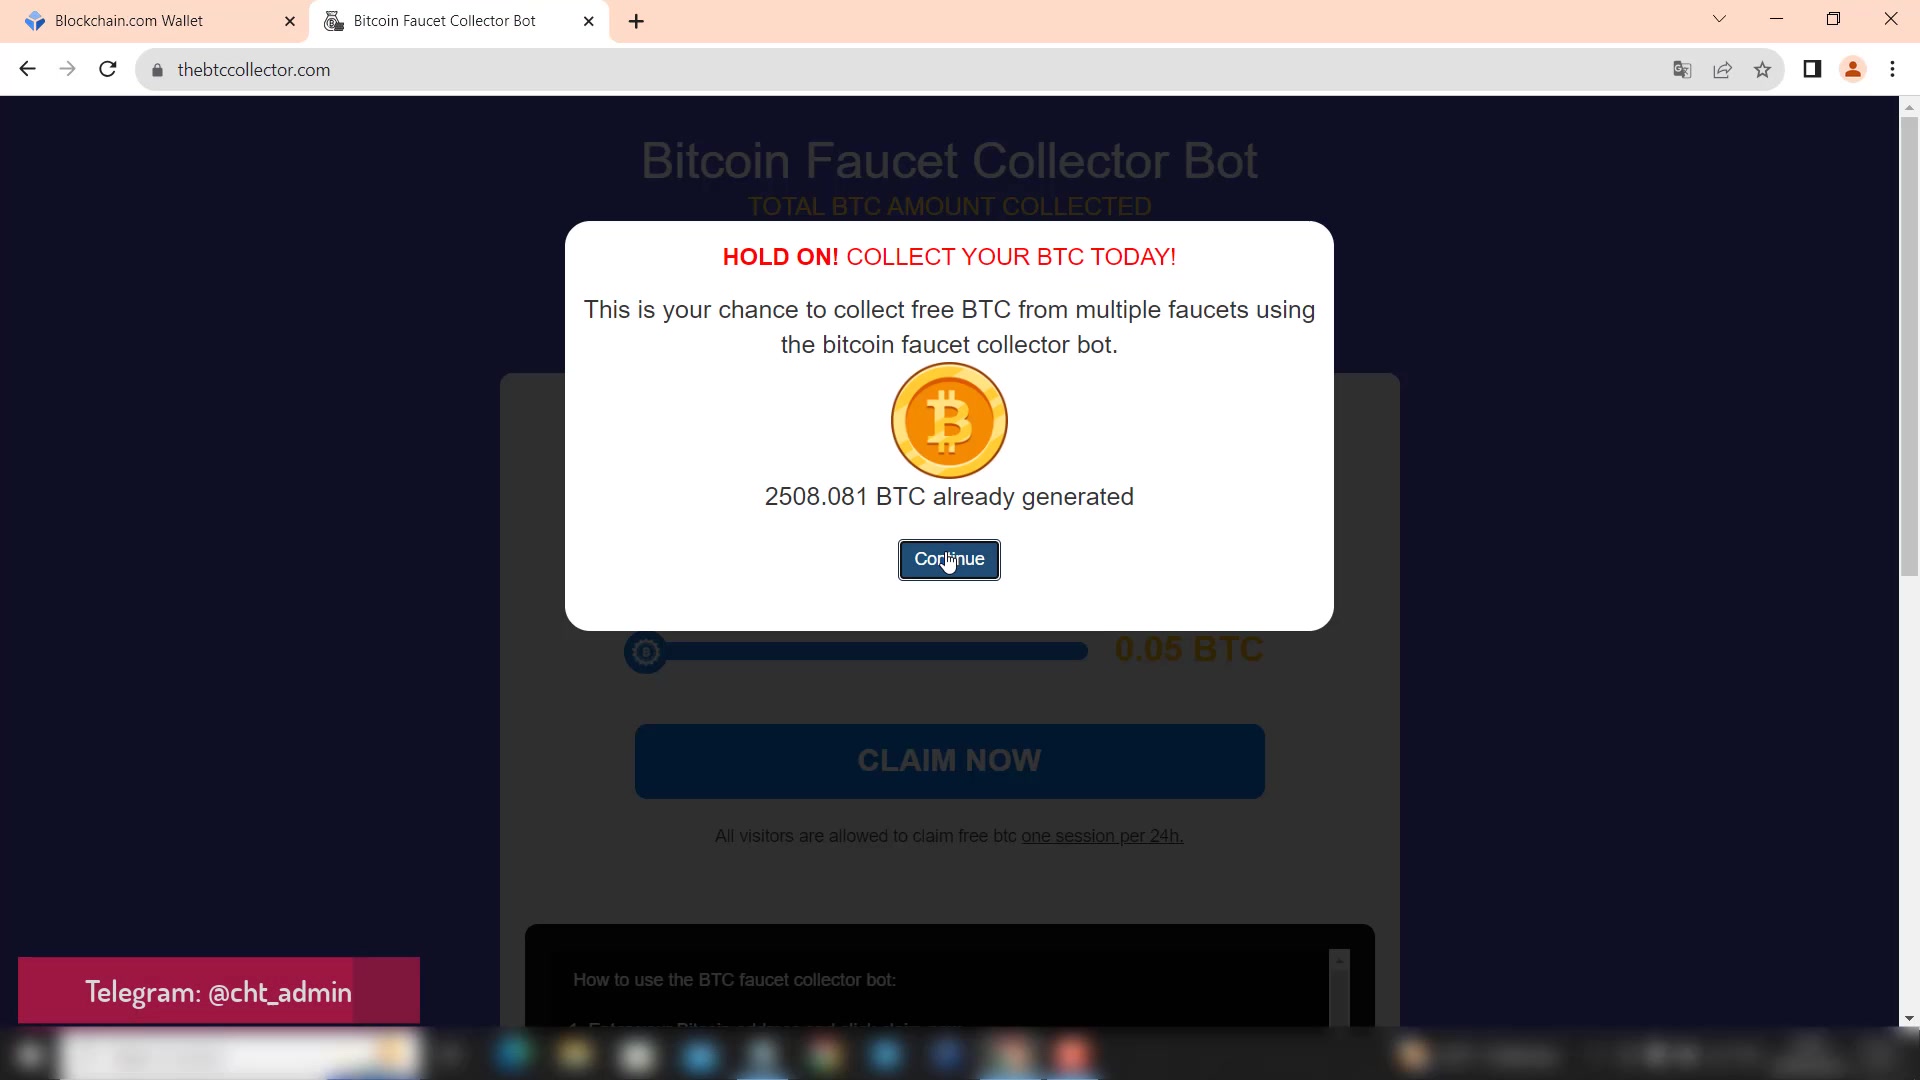Click the Continue button in popup
1920x1080 pixels.
(x=949, y=559)
